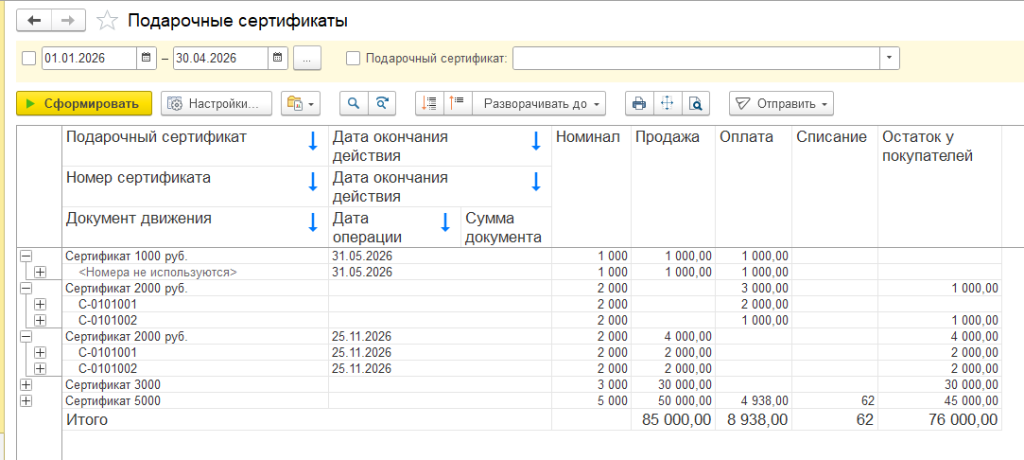Image resolution: width=1024 pixels, height=460 pixels.
Task: Click the start date field 01.01.2026
Action: (89, 58)
